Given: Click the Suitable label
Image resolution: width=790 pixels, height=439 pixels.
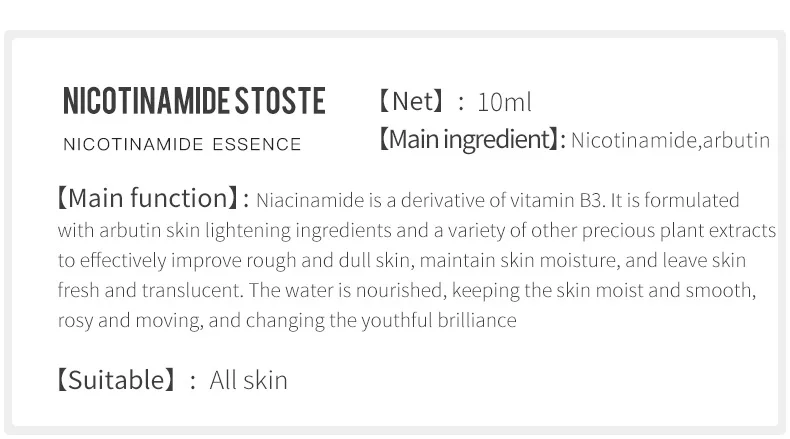Looking at the screenshot, I should tap(116, 380).
